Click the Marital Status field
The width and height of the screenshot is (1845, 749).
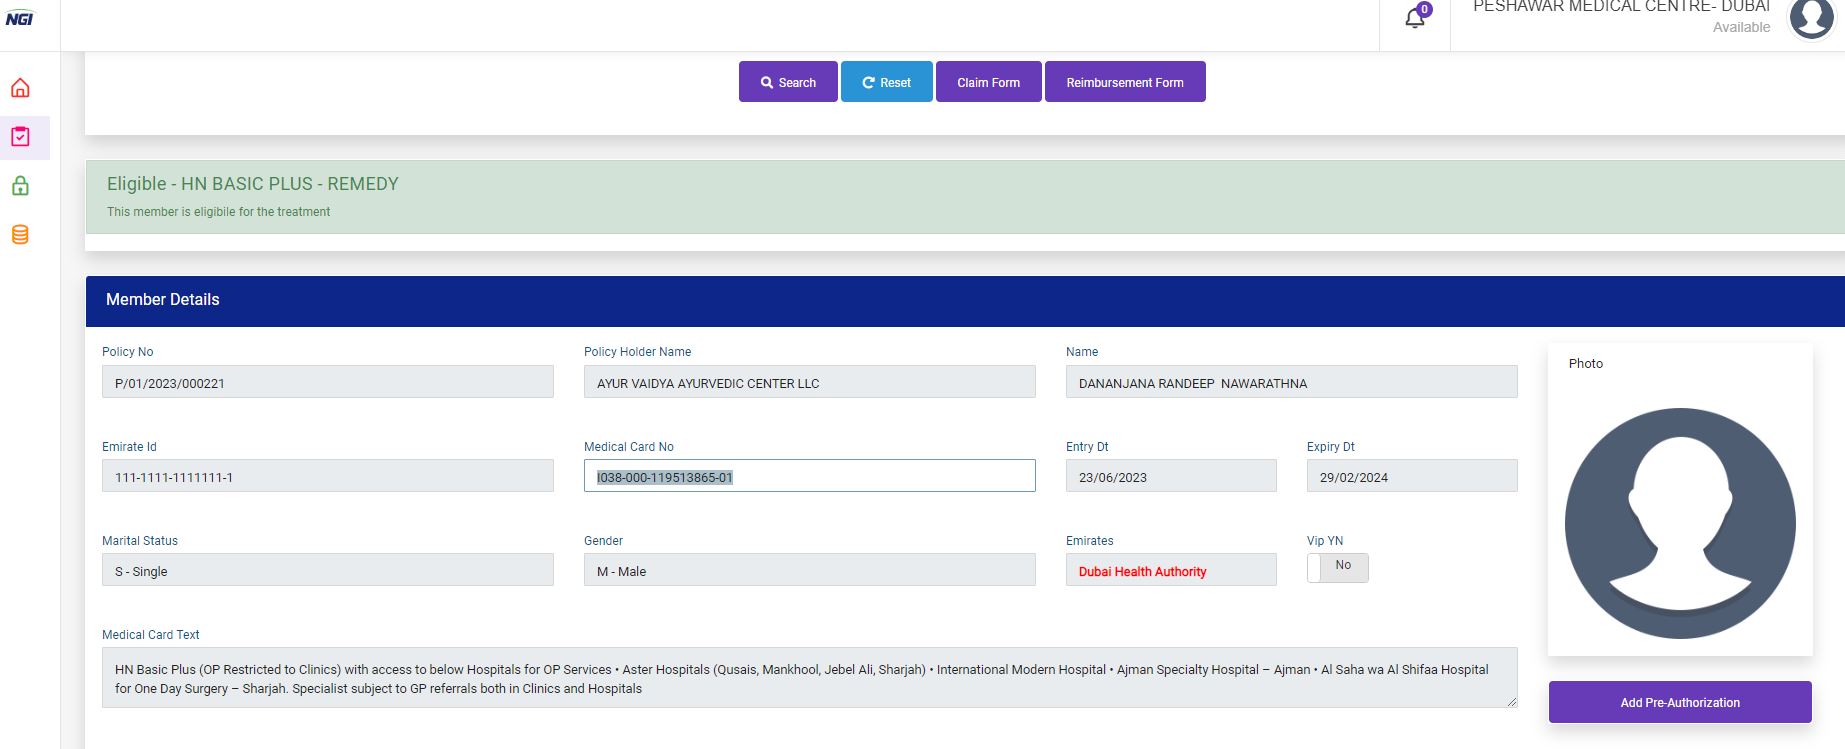coord(327,570)
